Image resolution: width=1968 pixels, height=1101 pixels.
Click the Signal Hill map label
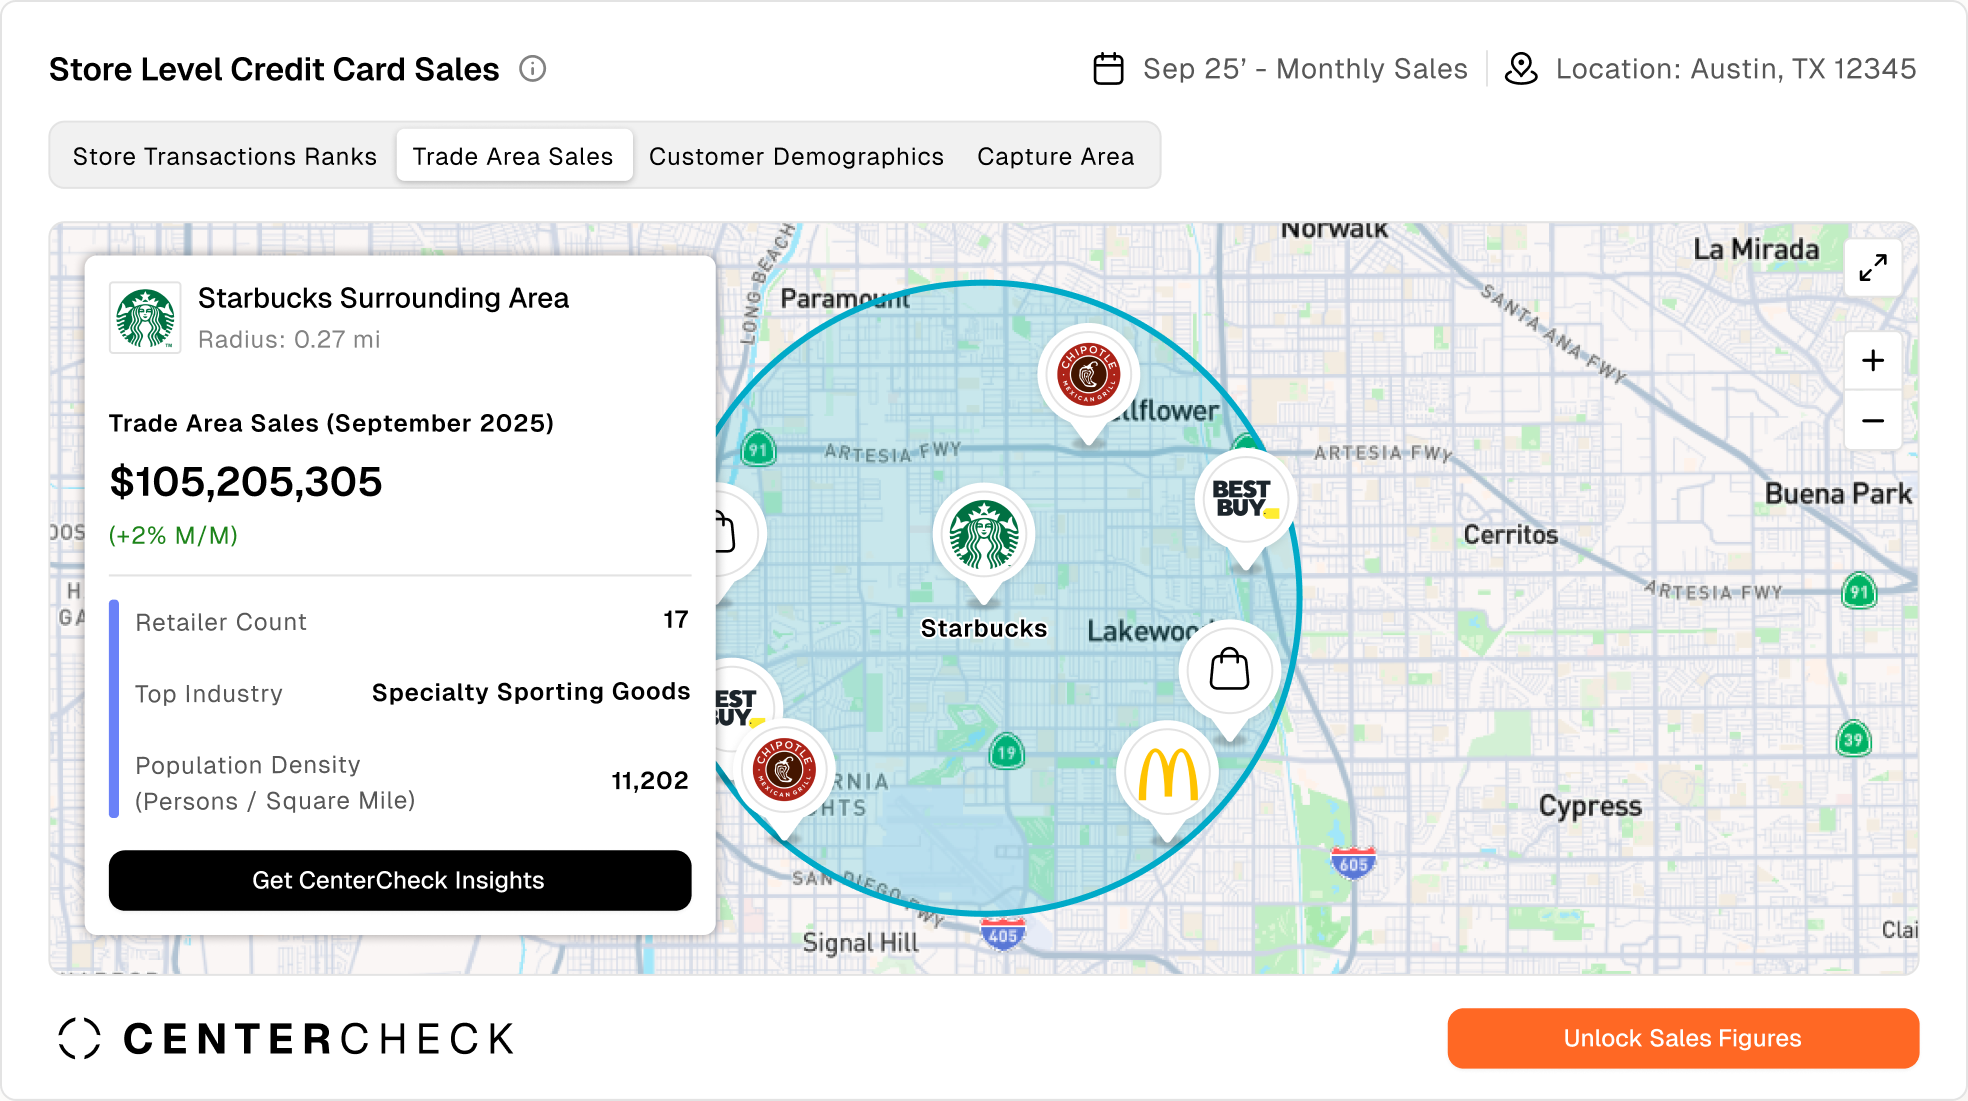[860, 943]
